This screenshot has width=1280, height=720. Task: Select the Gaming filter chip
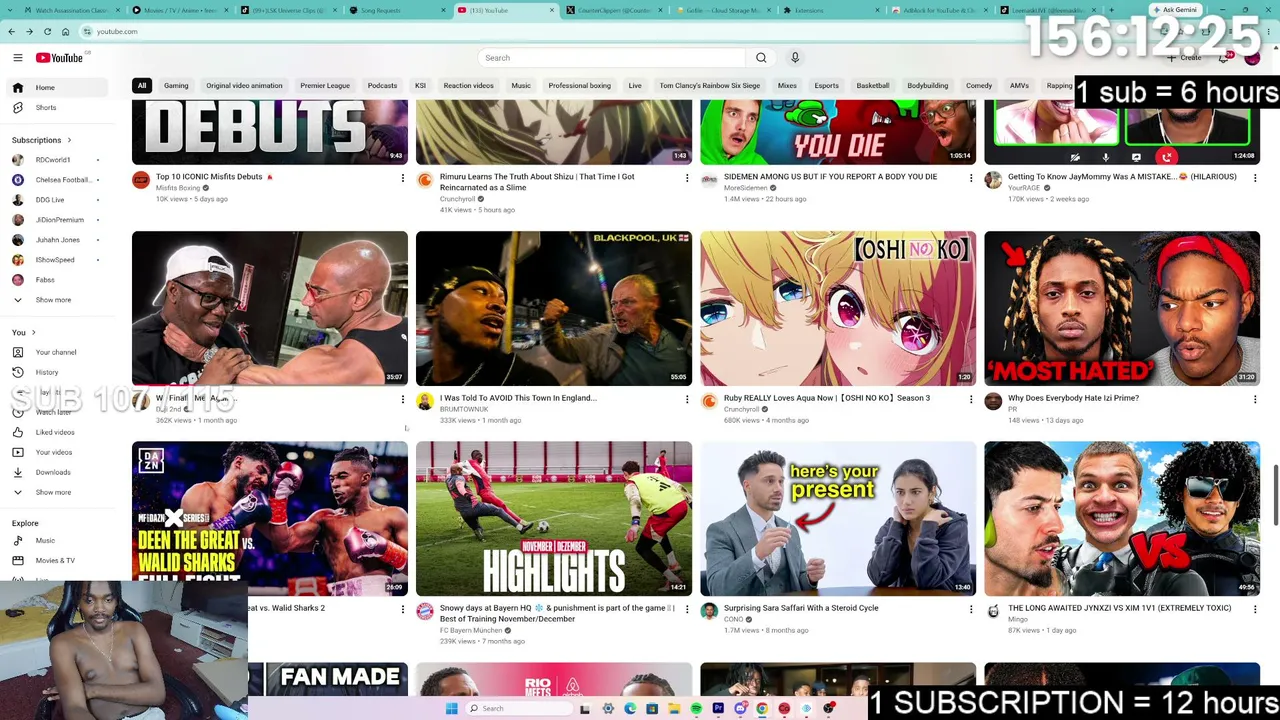176,86
